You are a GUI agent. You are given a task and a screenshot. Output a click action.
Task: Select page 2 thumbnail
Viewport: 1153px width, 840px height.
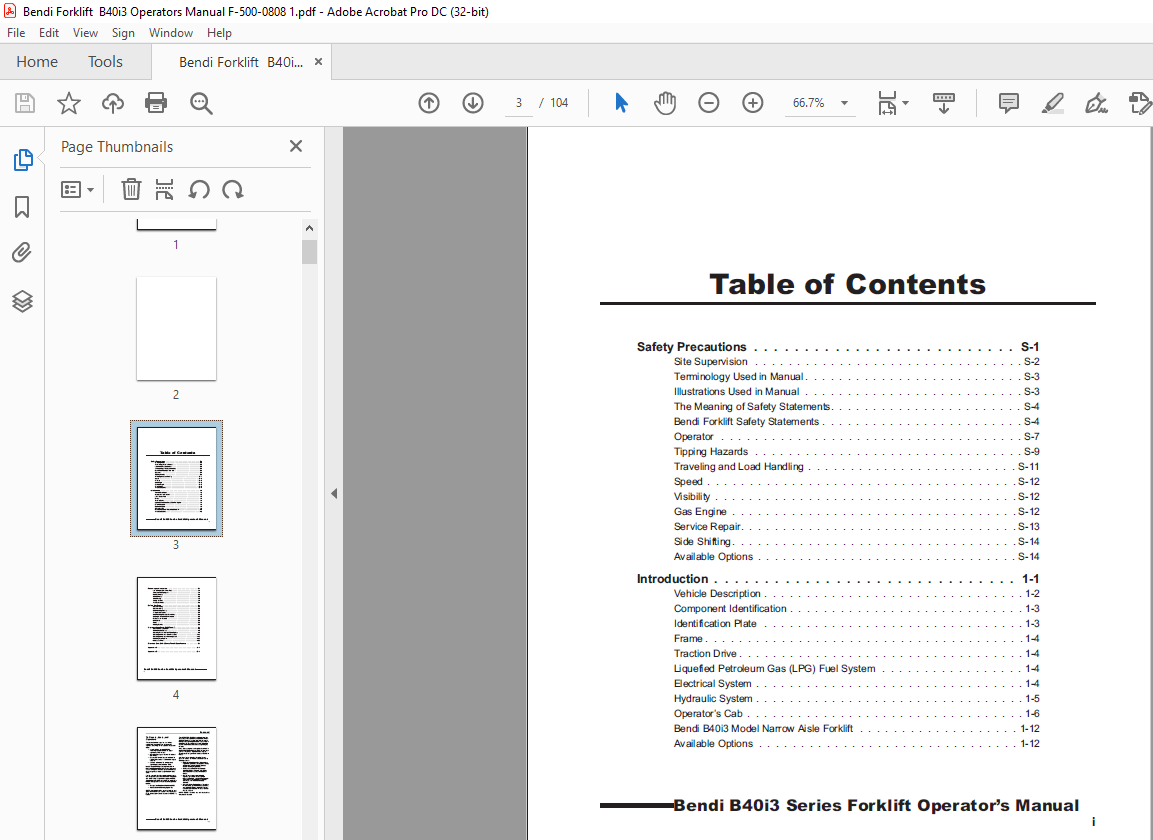(x=176, y=329)
